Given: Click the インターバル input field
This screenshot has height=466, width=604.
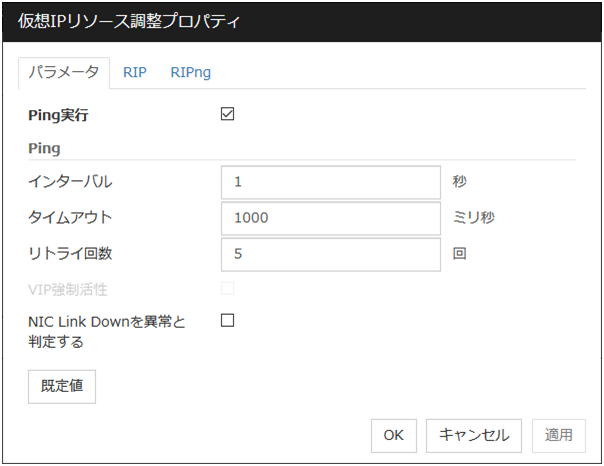Looking at the screenshot, I should click(330, 183).
